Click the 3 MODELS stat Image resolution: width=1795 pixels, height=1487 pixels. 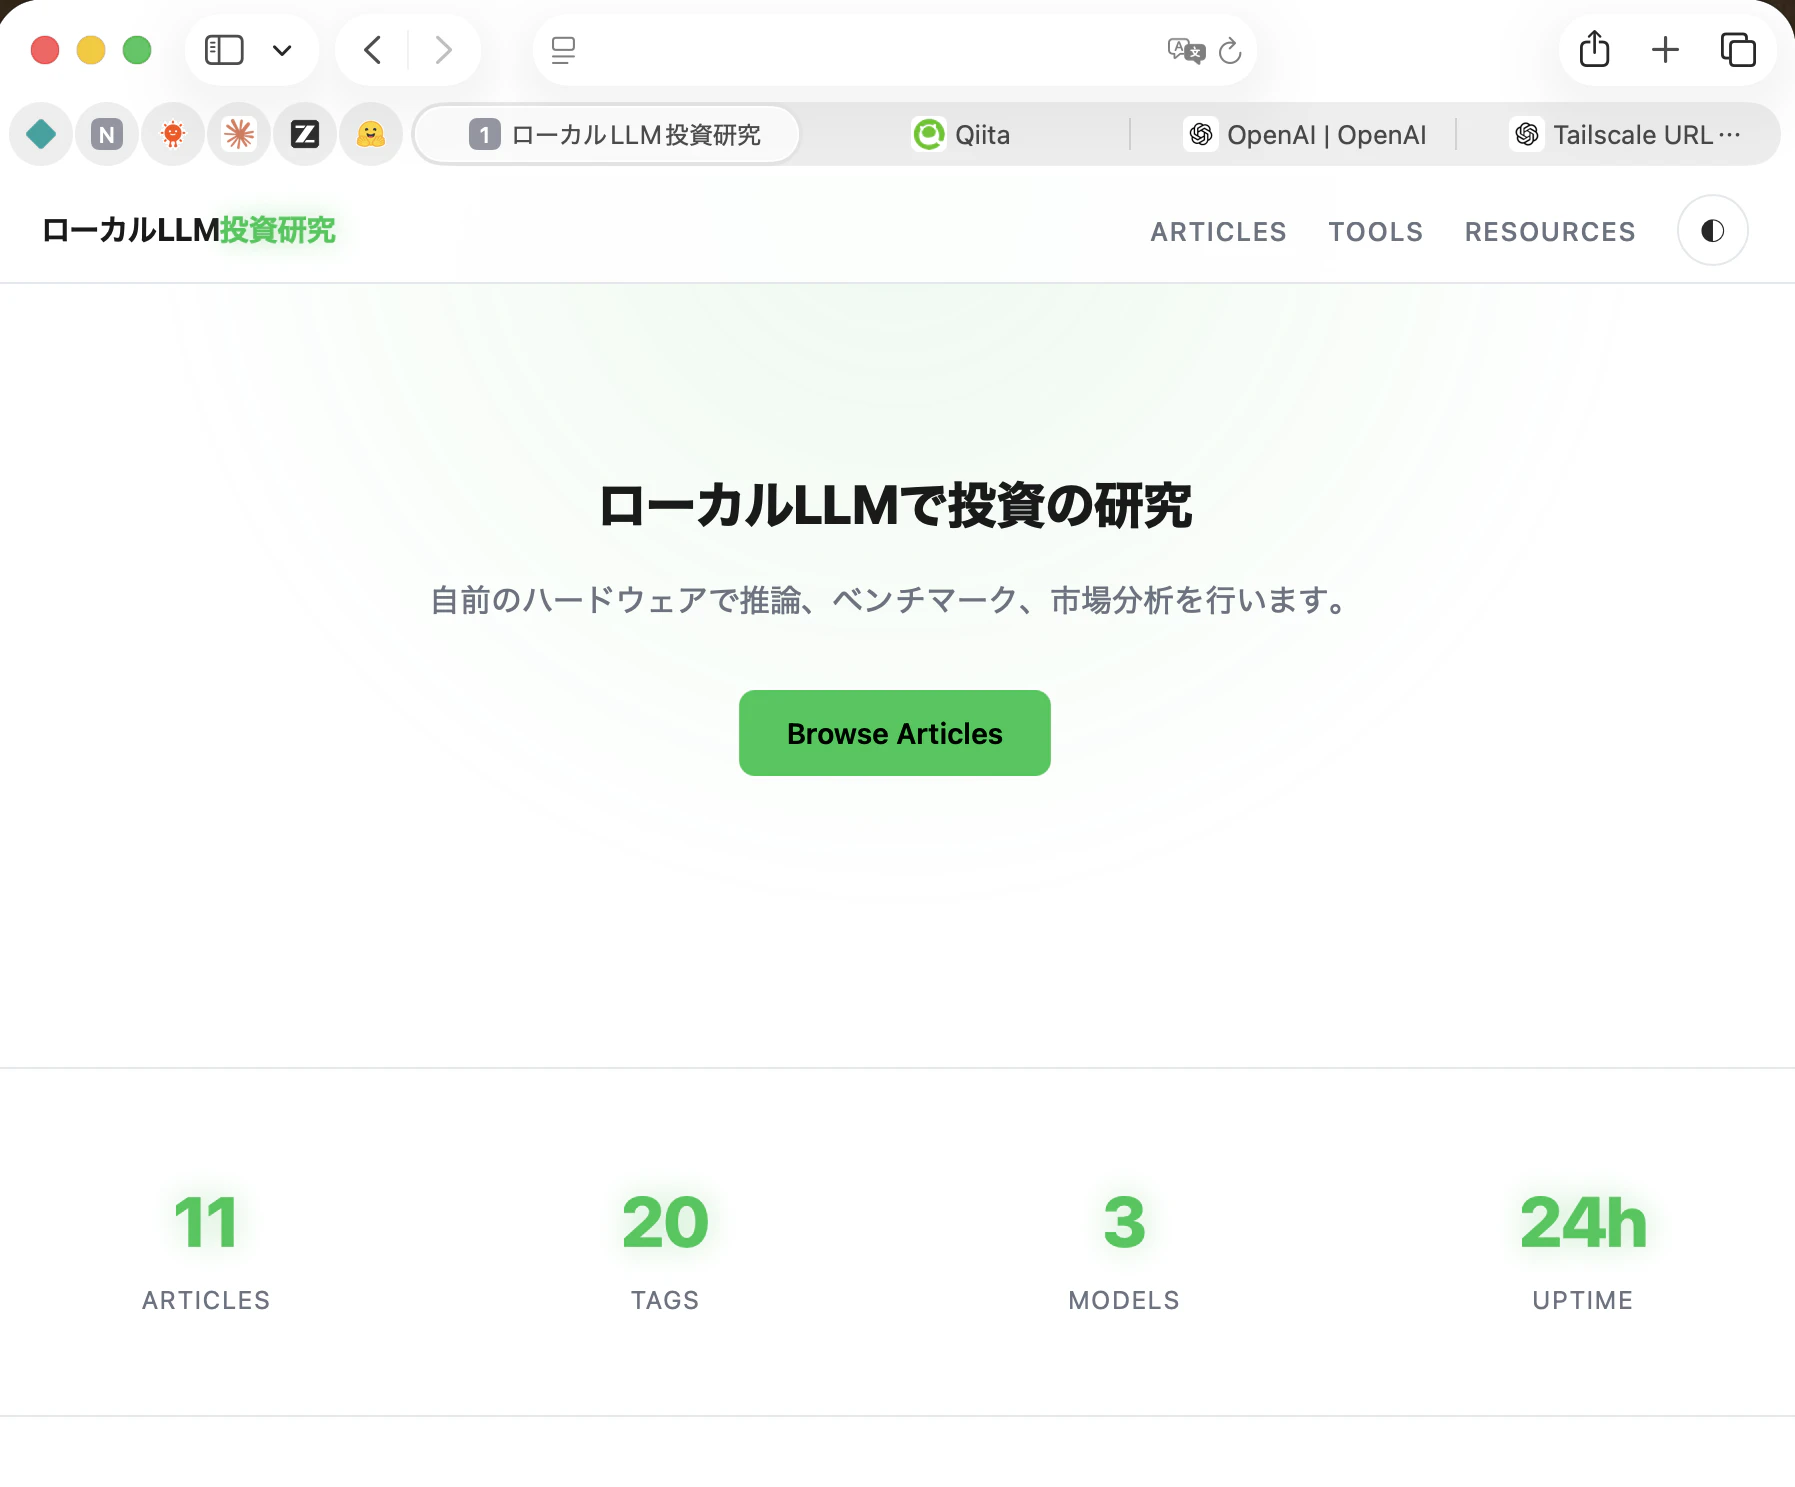(1124, 1252)
